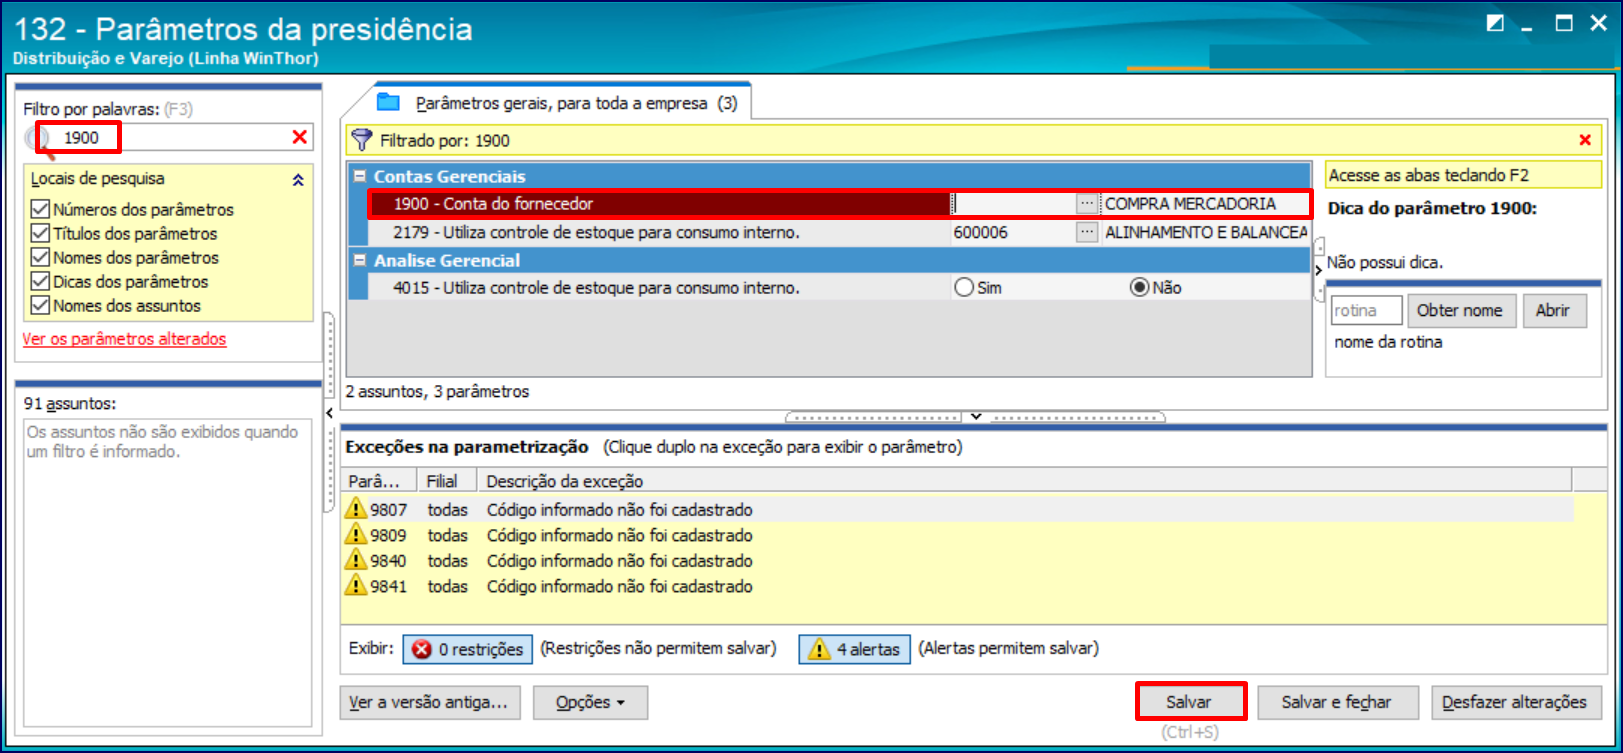Viewport: 1623px width, 753px height.
Task: Click 'Salvar e fechar'
Action: pyautogui.click(x=1337, y=702)
